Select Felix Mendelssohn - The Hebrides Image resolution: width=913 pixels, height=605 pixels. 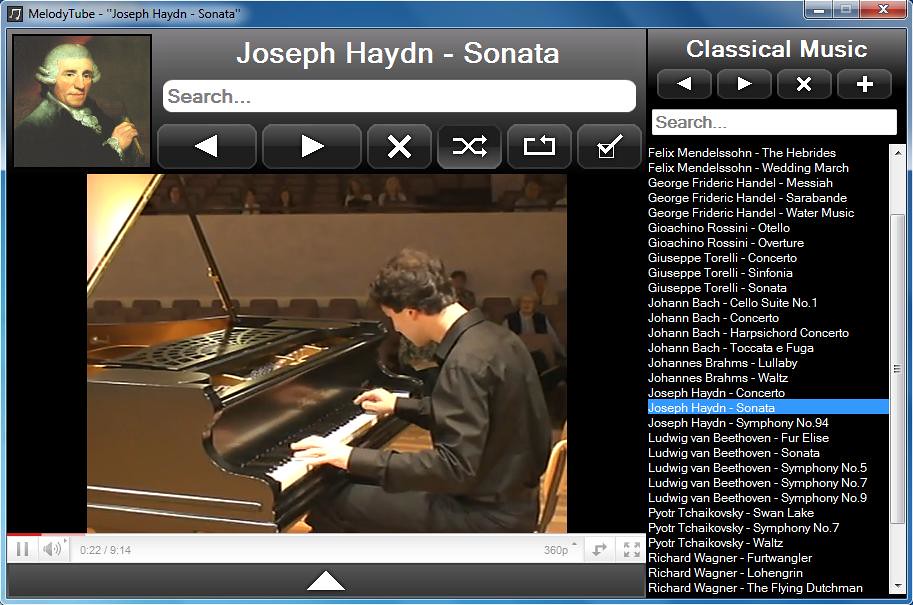[768, 153]
